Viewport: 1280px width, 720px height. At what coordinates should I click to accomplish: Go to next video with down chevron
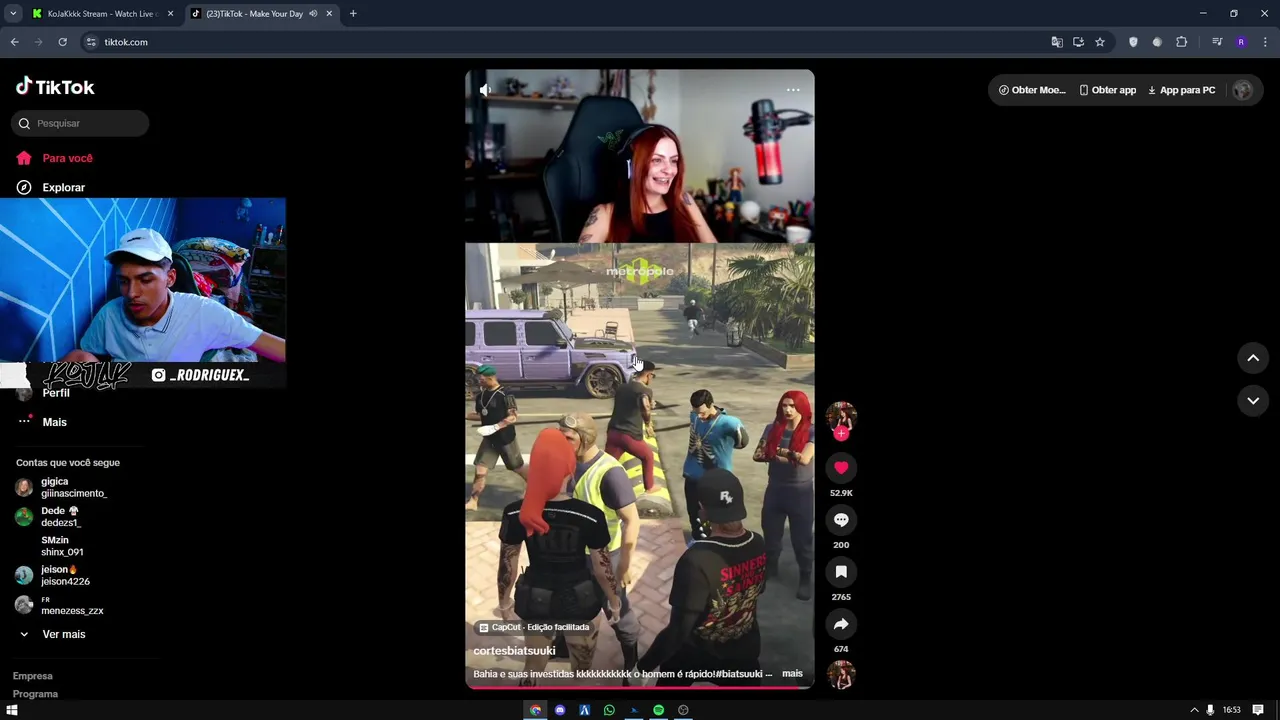click(x=1253, y=400)
